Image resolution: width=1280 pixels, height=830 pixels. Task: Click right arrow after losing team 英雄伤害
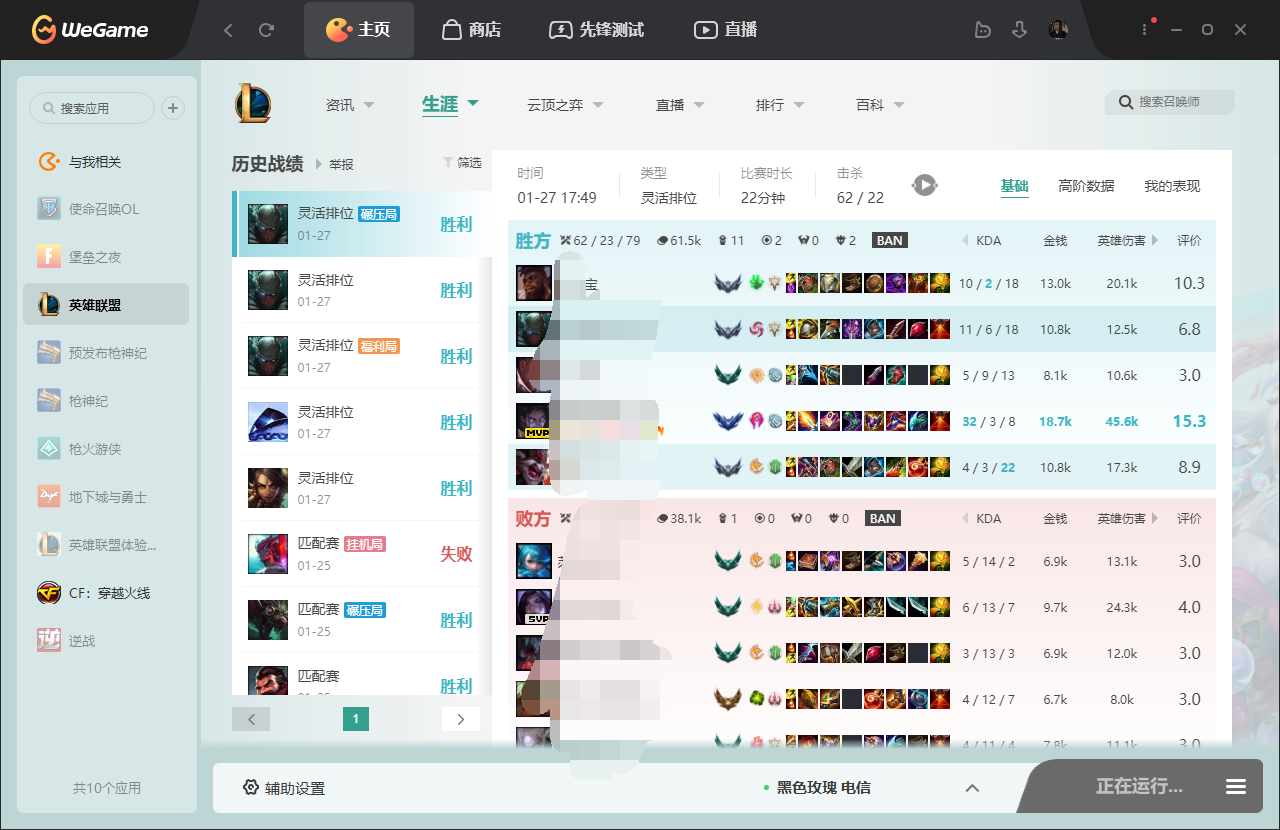click(1155, 518)
